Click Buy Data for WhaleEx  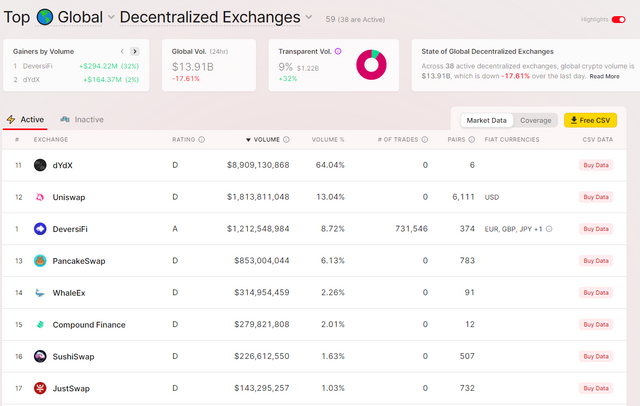tap(596, 293)
